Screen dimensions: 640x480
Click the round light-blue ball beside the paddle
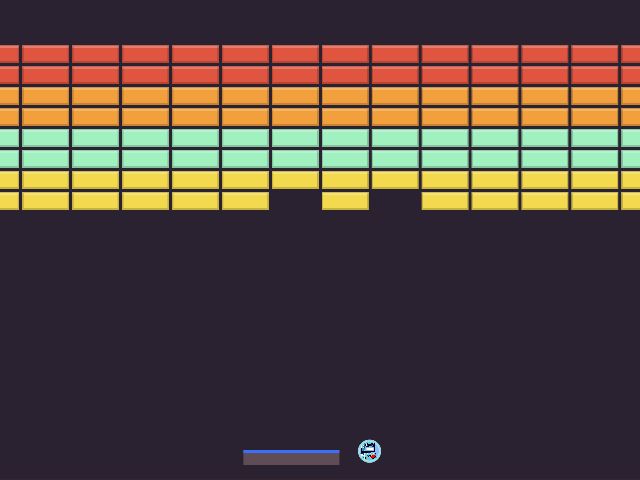(x=369, y=451)
